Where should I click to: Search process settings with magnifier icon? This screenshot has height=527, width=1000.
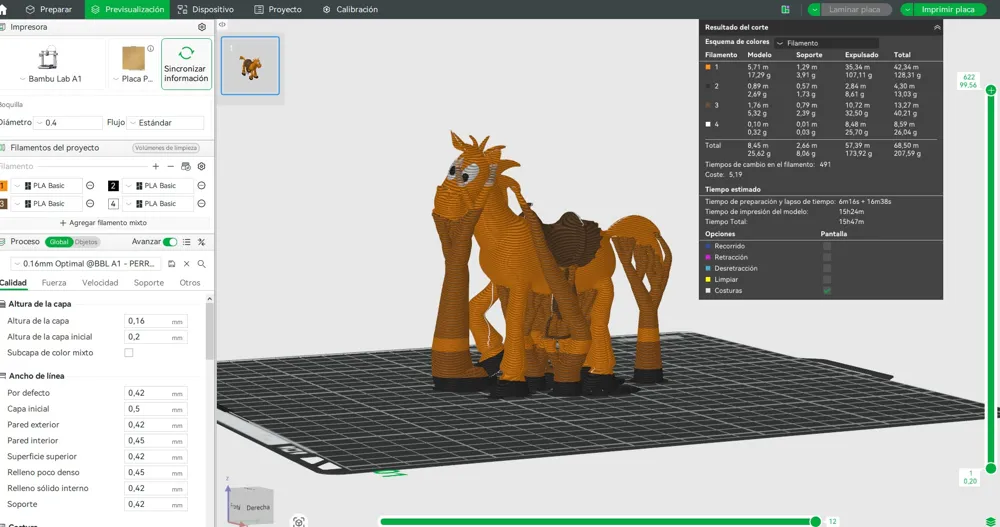pos(202,264)
